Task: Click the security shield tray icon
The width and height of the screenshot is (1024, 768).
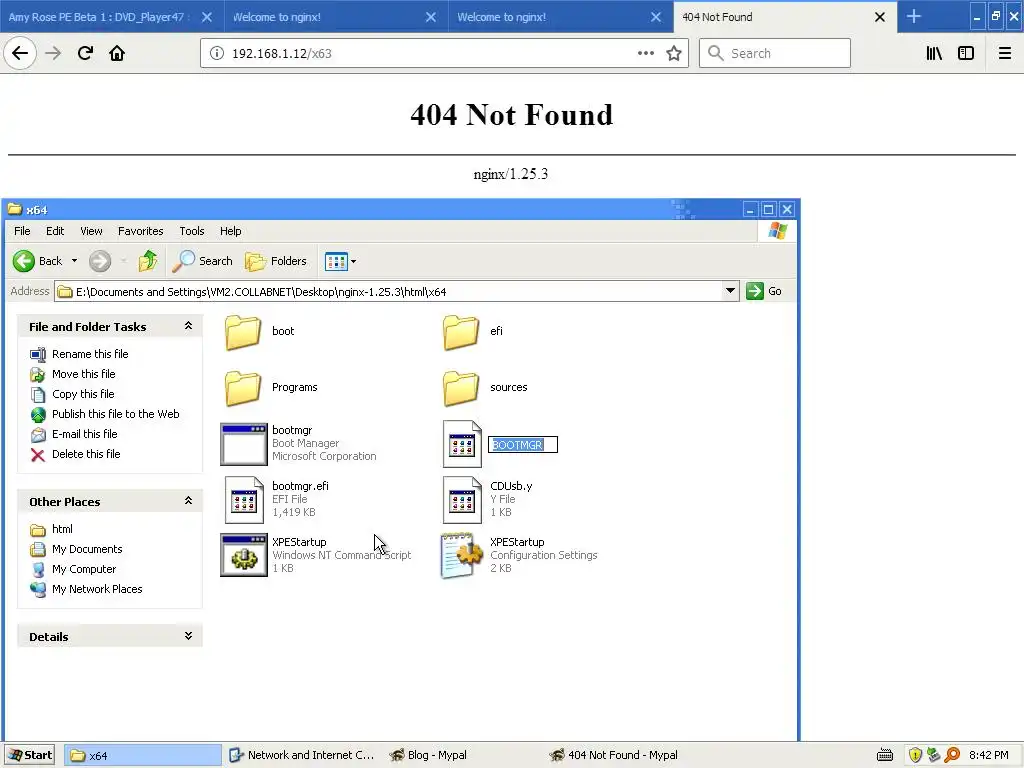Action: point(915,756)
